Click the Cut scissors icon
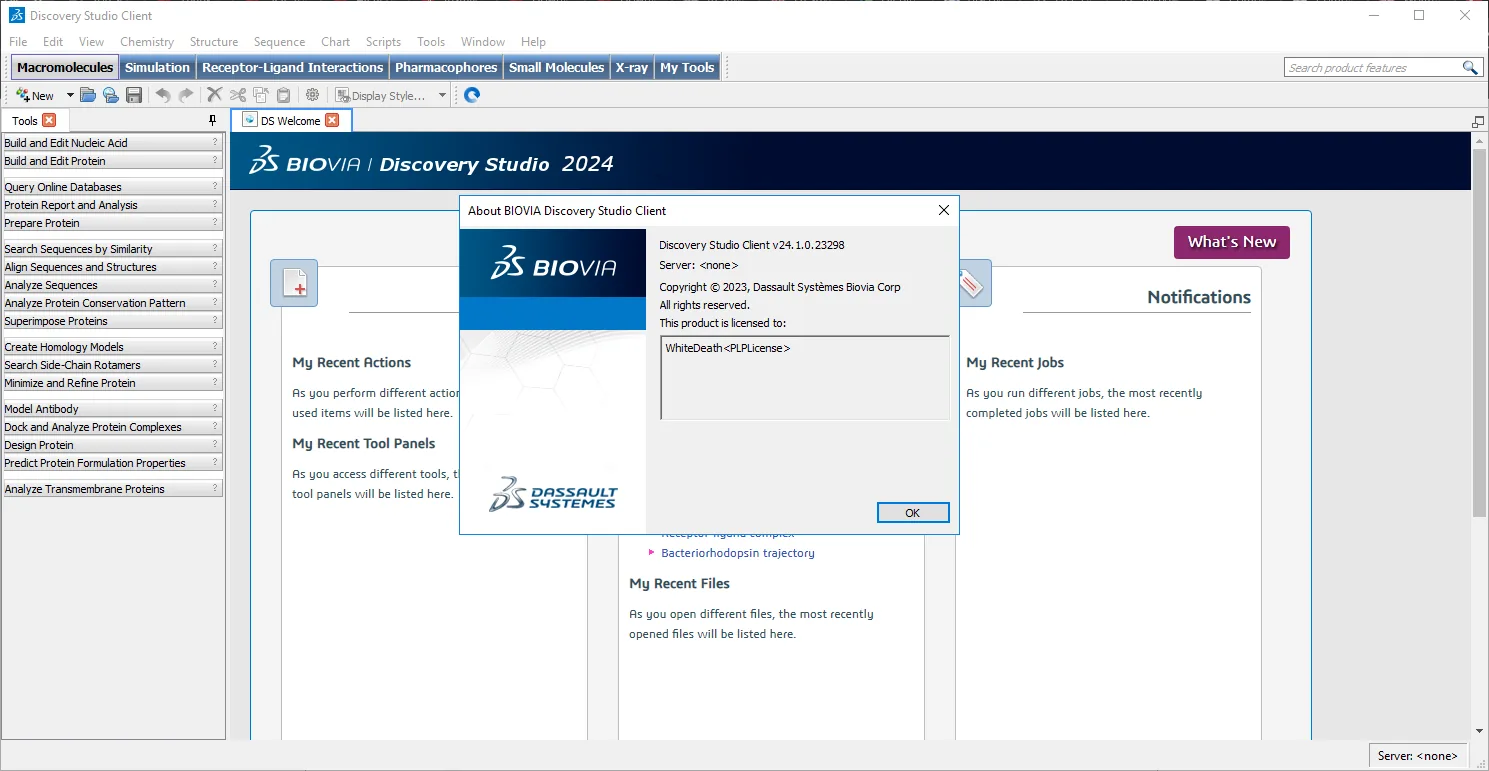This screenshot has height=771, width=1489. tap(238, 95)
